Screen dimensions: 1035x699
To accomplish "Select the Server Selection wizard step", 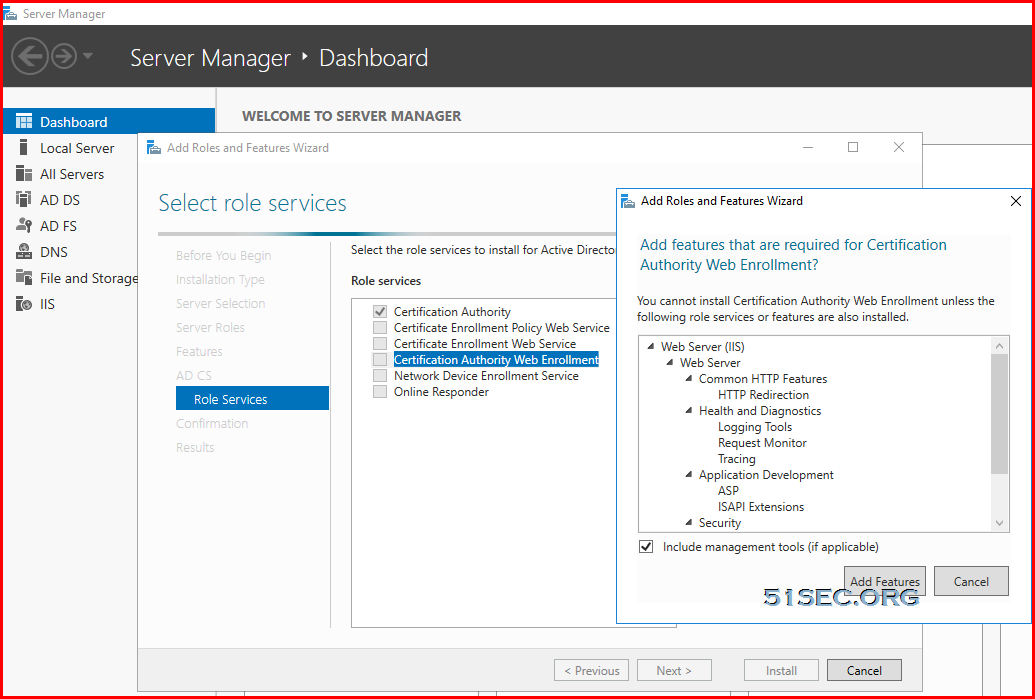I will (x=220, y=304).
